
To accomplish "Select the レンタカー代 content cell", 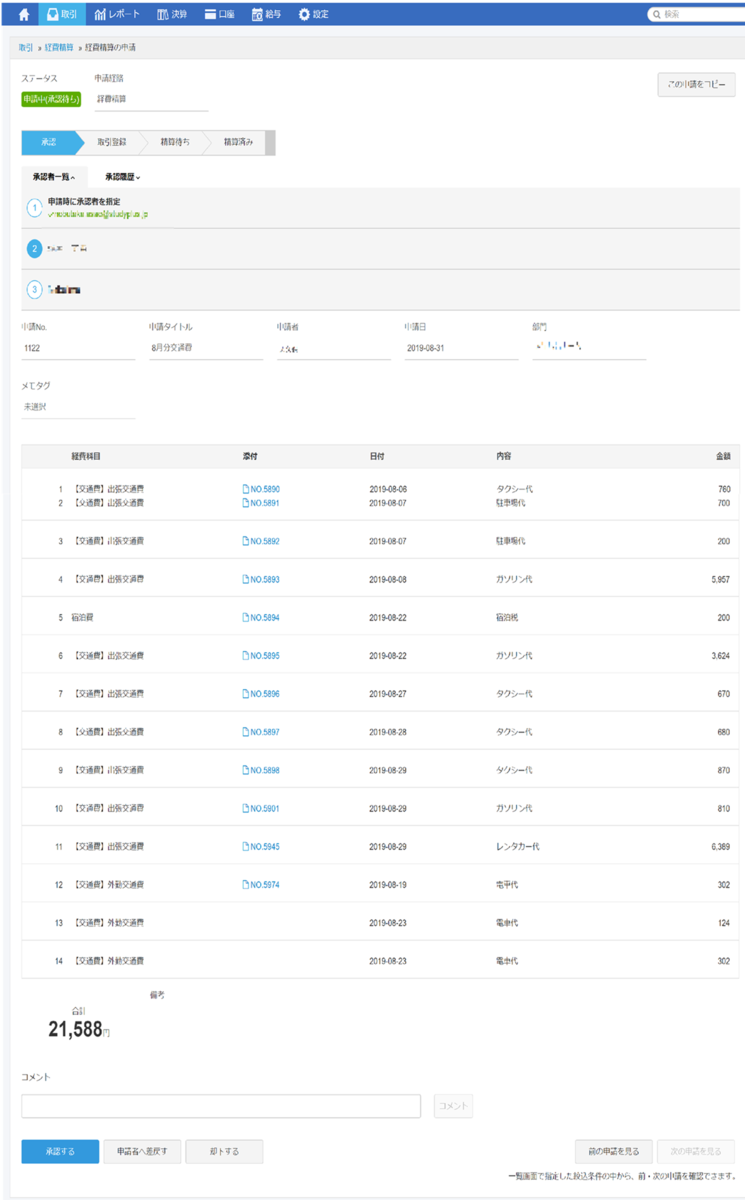I will point(518,847).
